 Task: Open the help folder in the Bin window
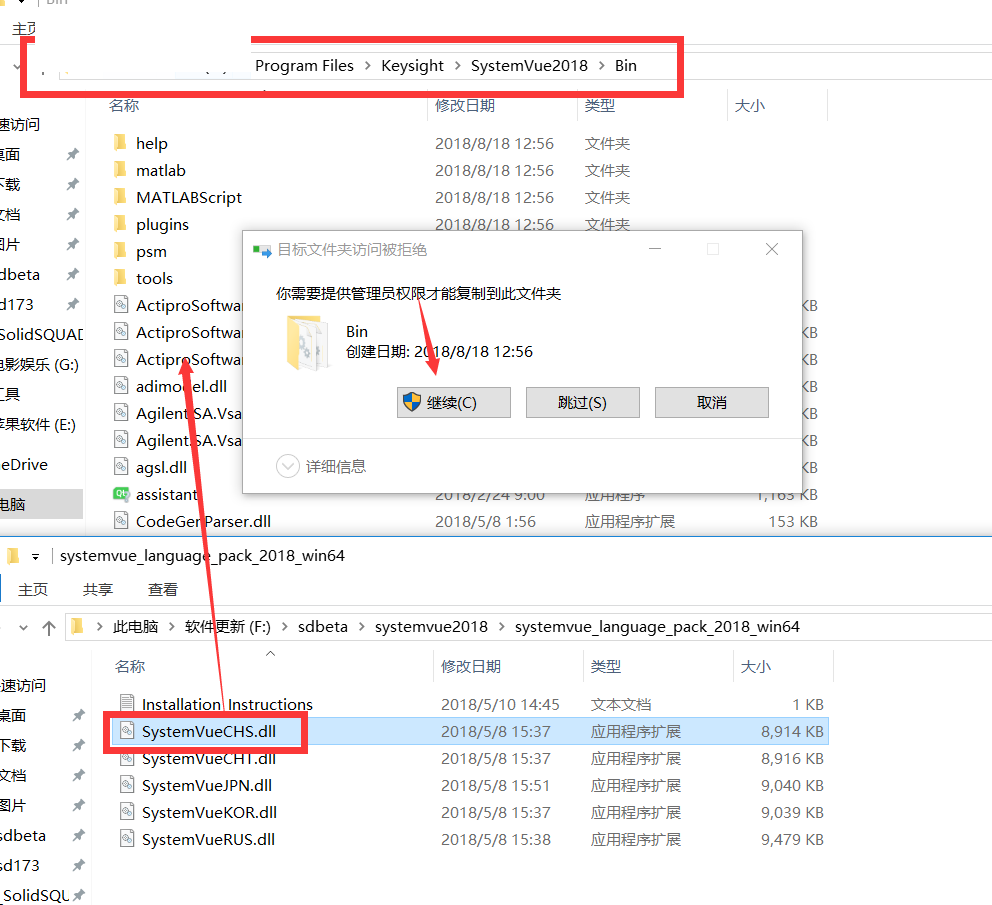[x=120, y=143]
